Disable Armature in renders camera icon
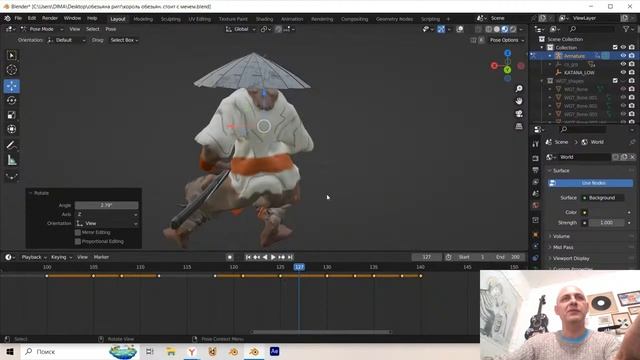 632,56
